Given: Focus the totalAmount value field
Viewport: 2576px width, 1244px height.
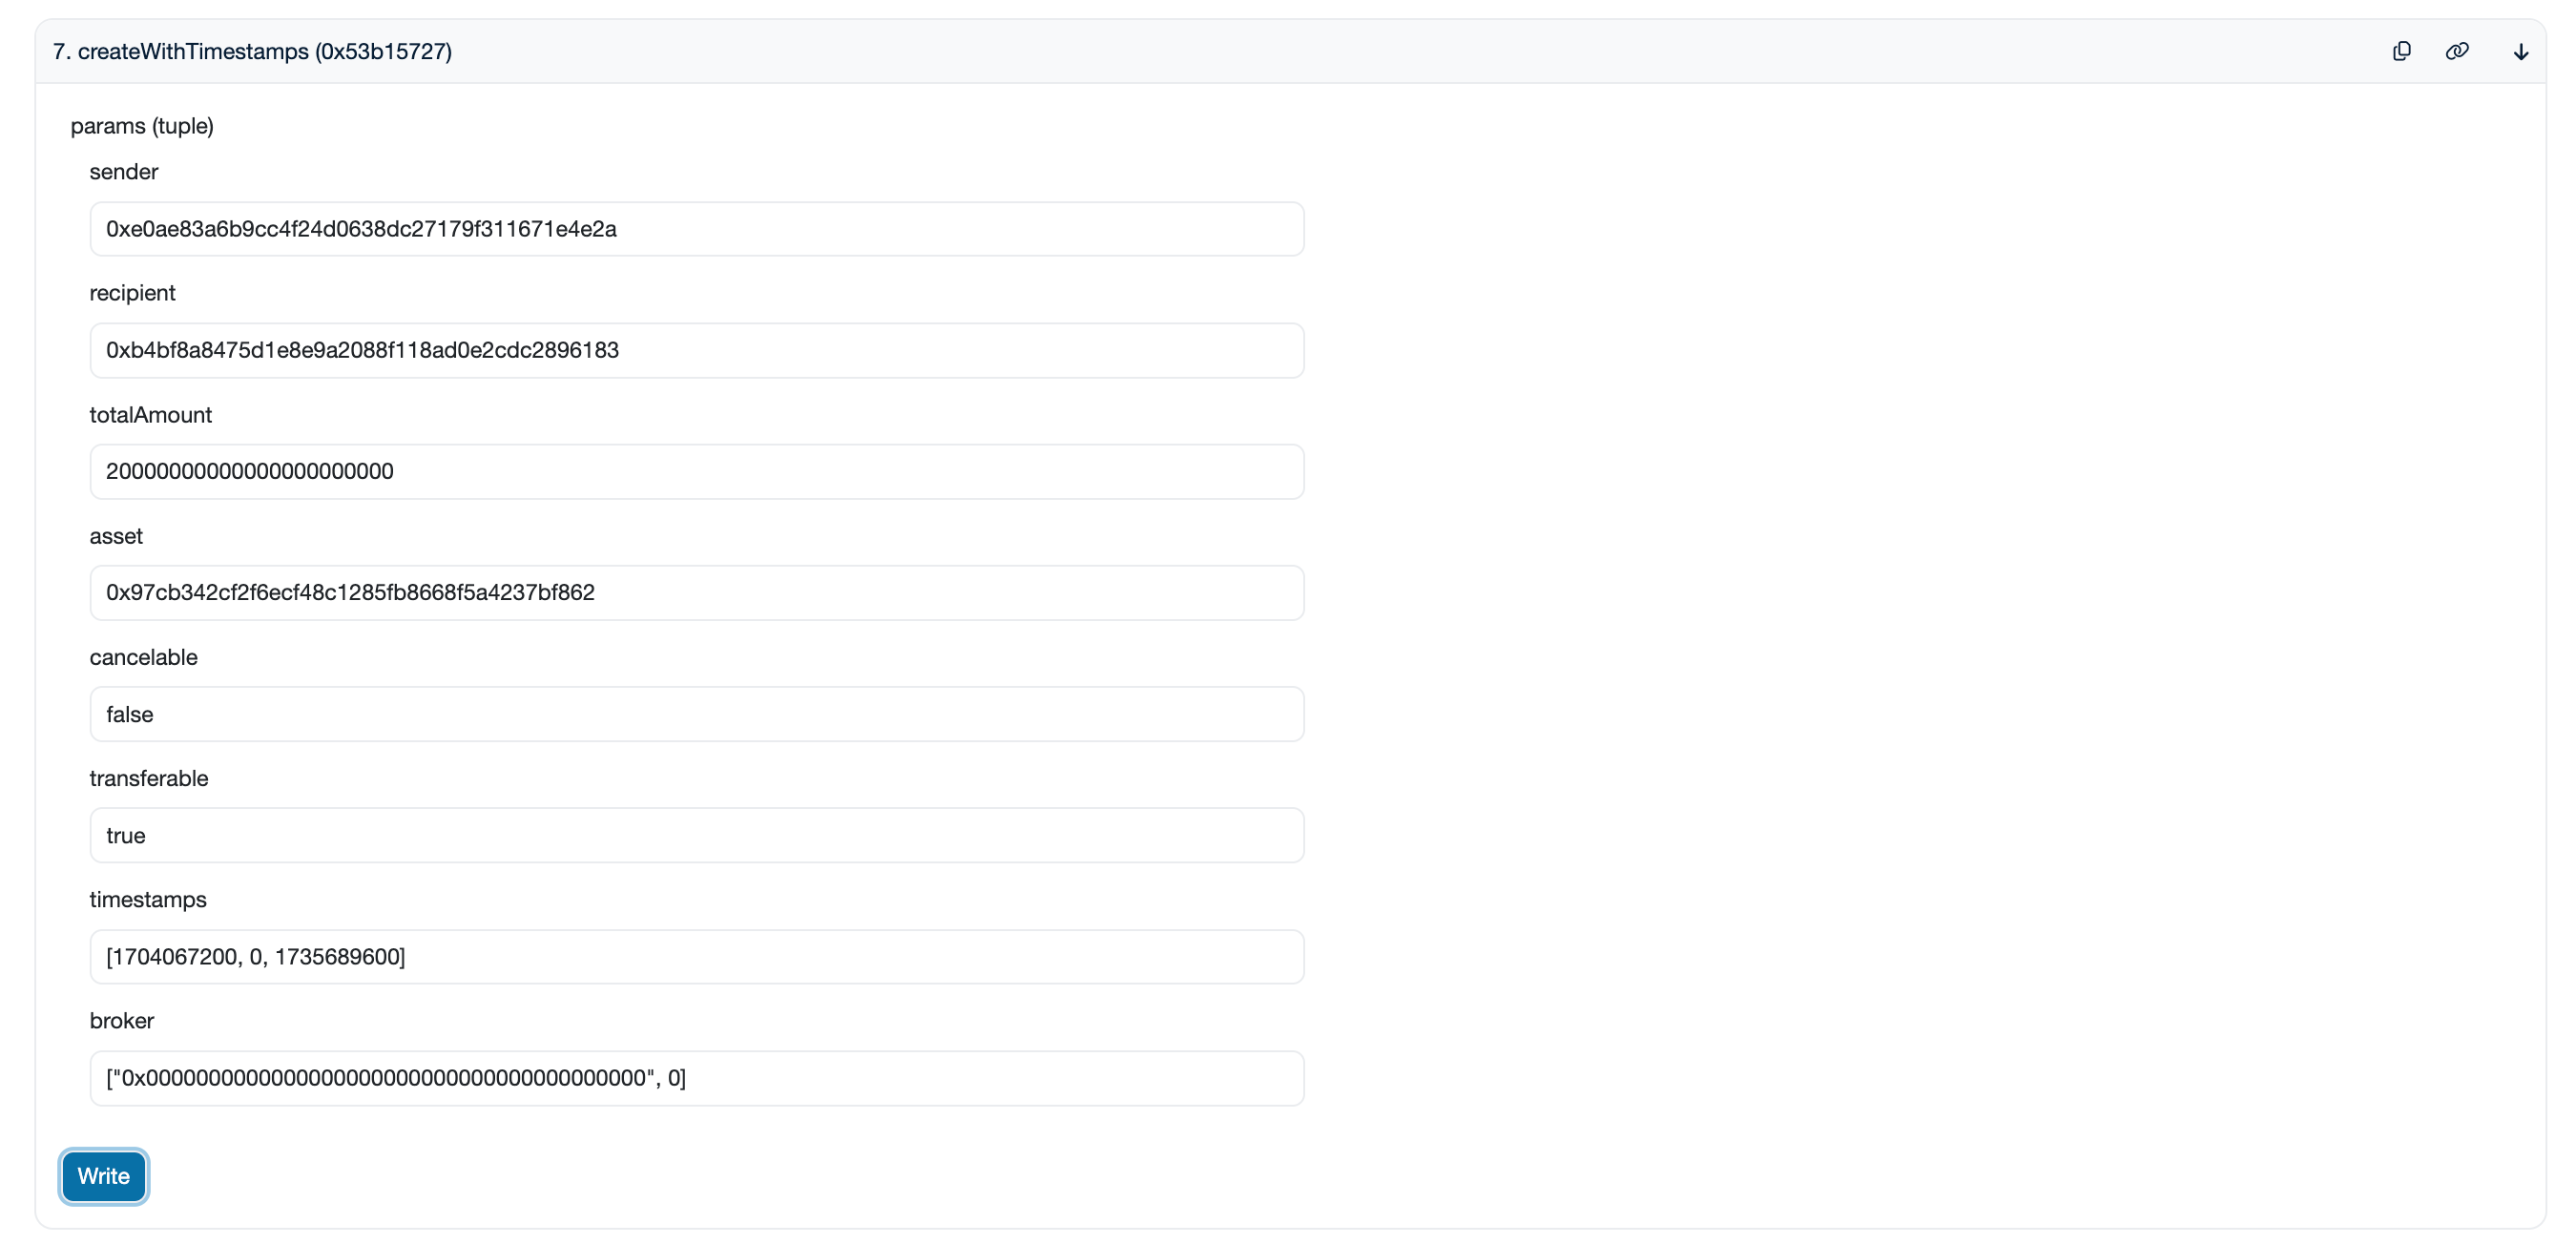Looking at the screenshot, I should [696, 471].
